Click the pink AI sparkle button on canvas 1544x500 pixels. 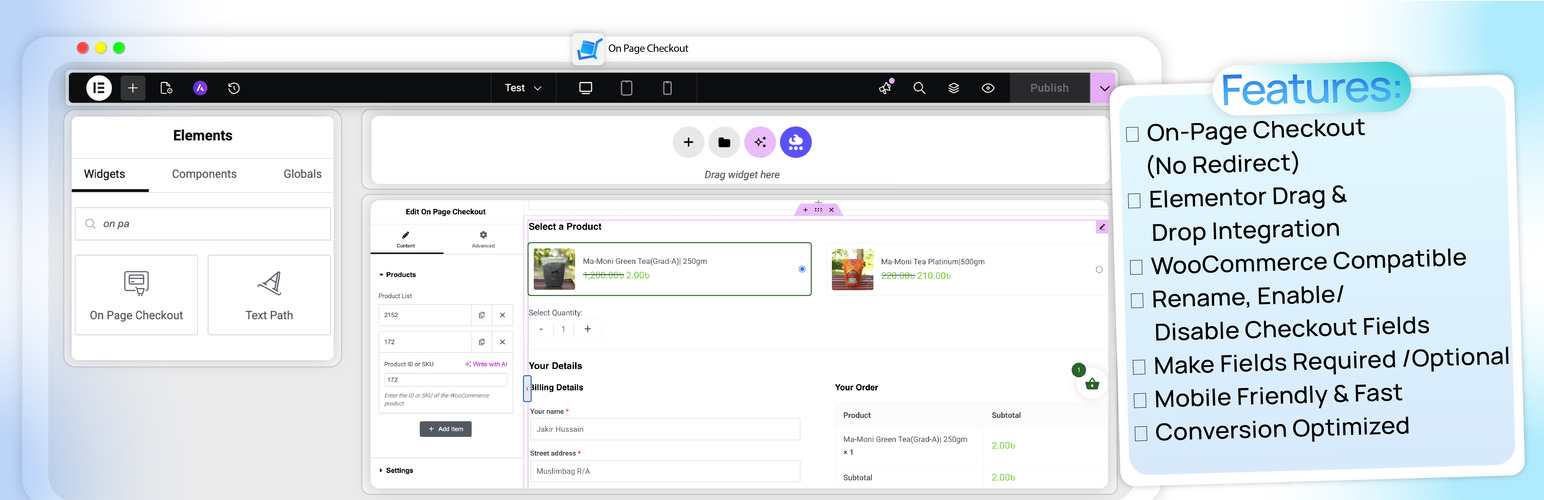point(760,142)
